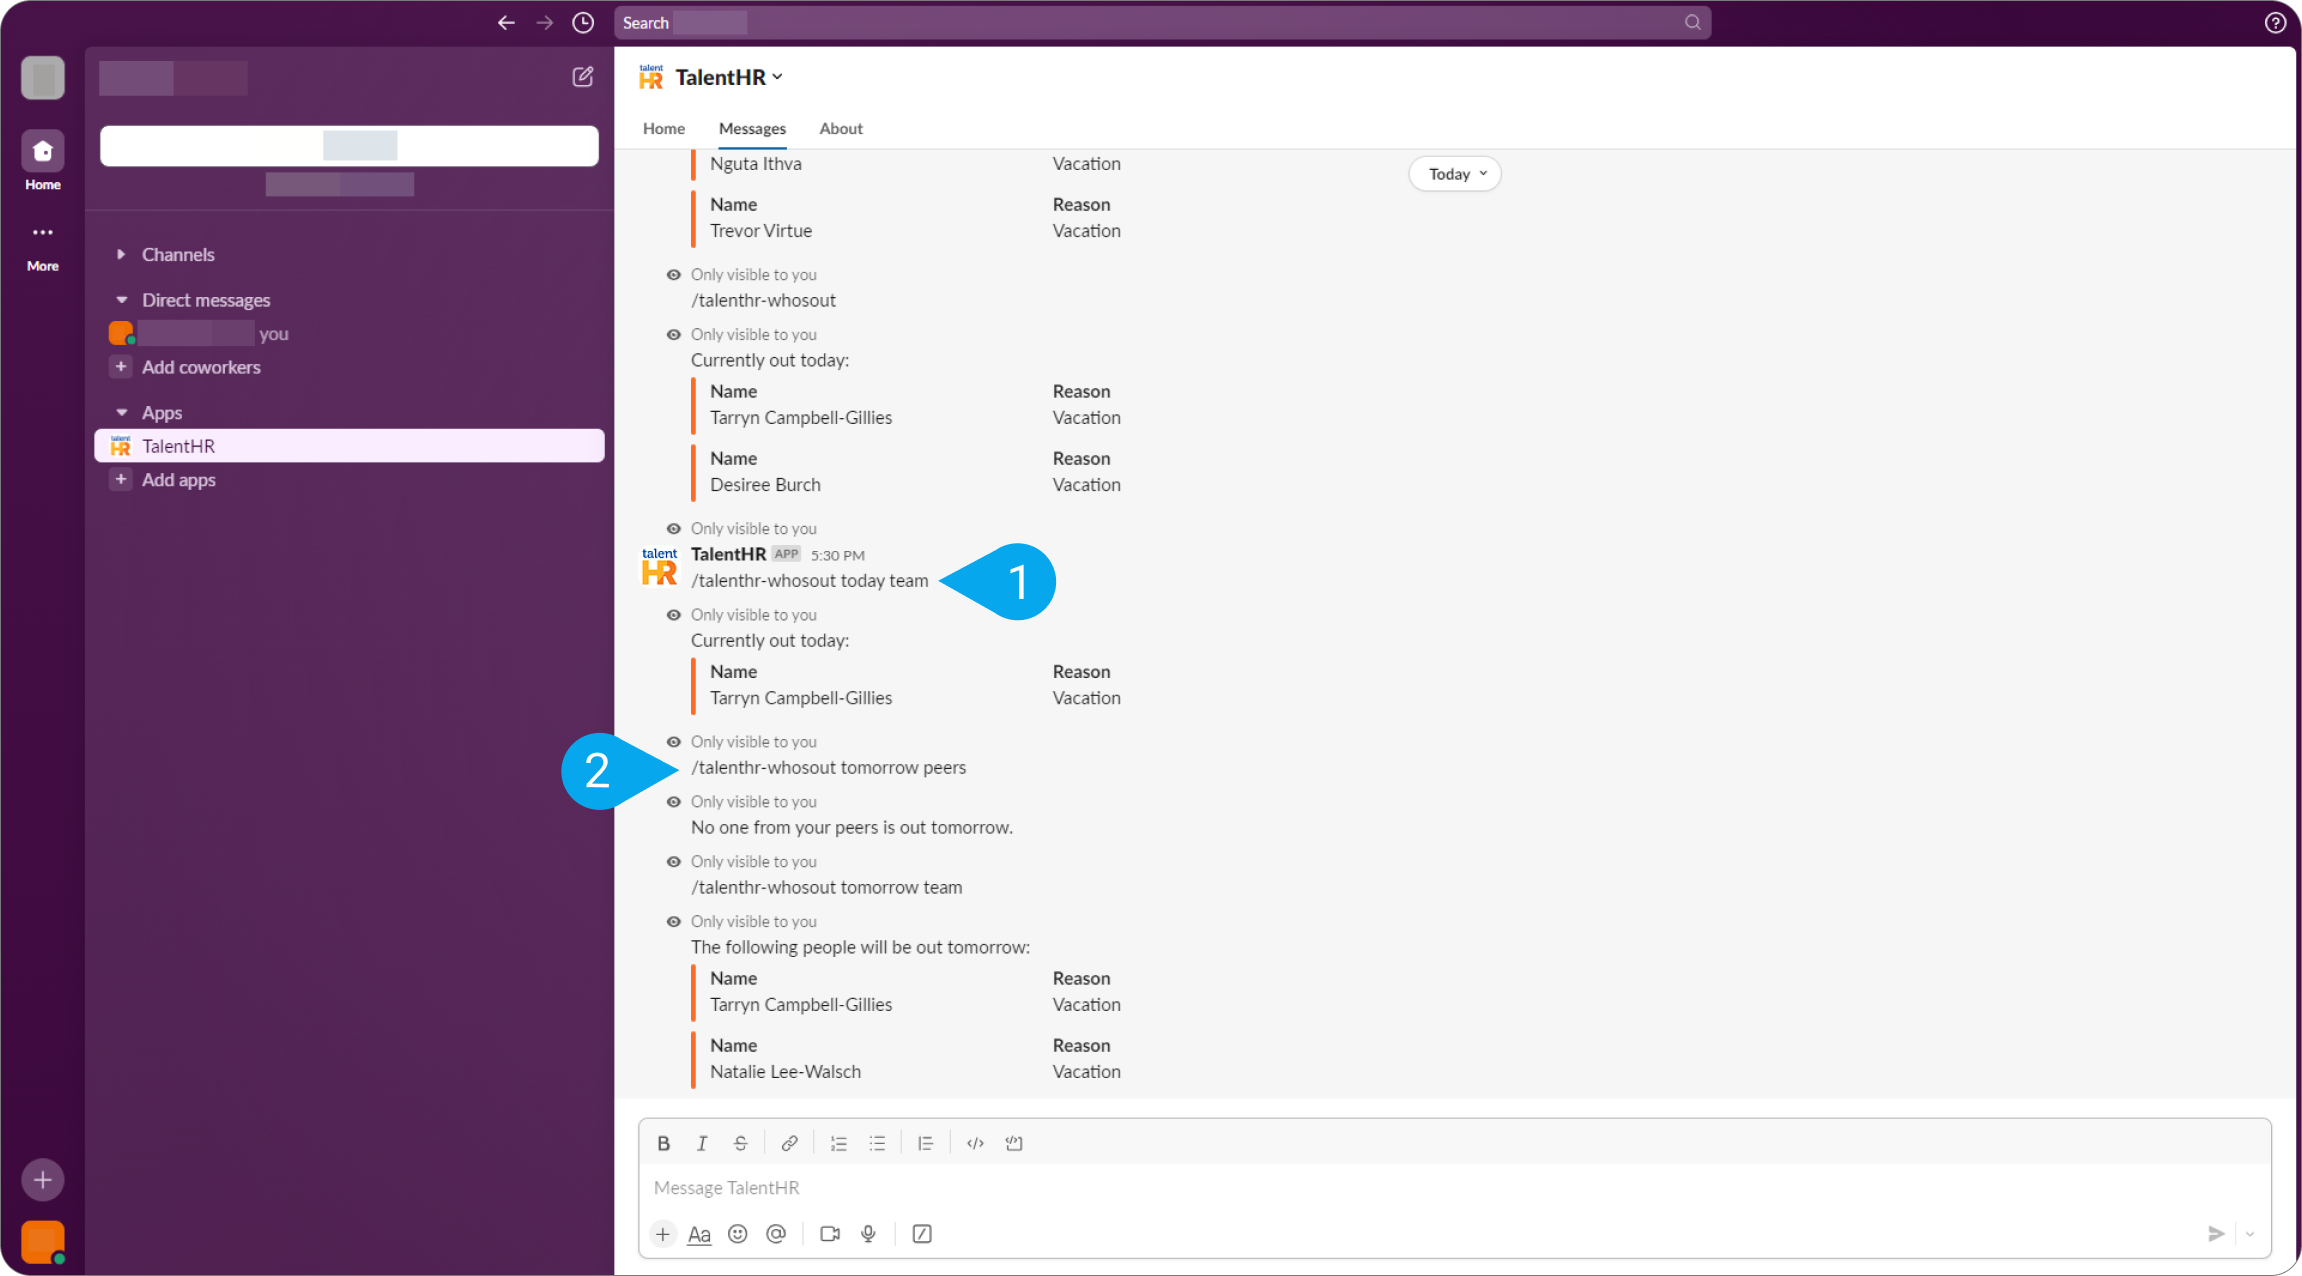2302x1276 pixels.
Task: Click Add coworkers
Action: point(201,367)
